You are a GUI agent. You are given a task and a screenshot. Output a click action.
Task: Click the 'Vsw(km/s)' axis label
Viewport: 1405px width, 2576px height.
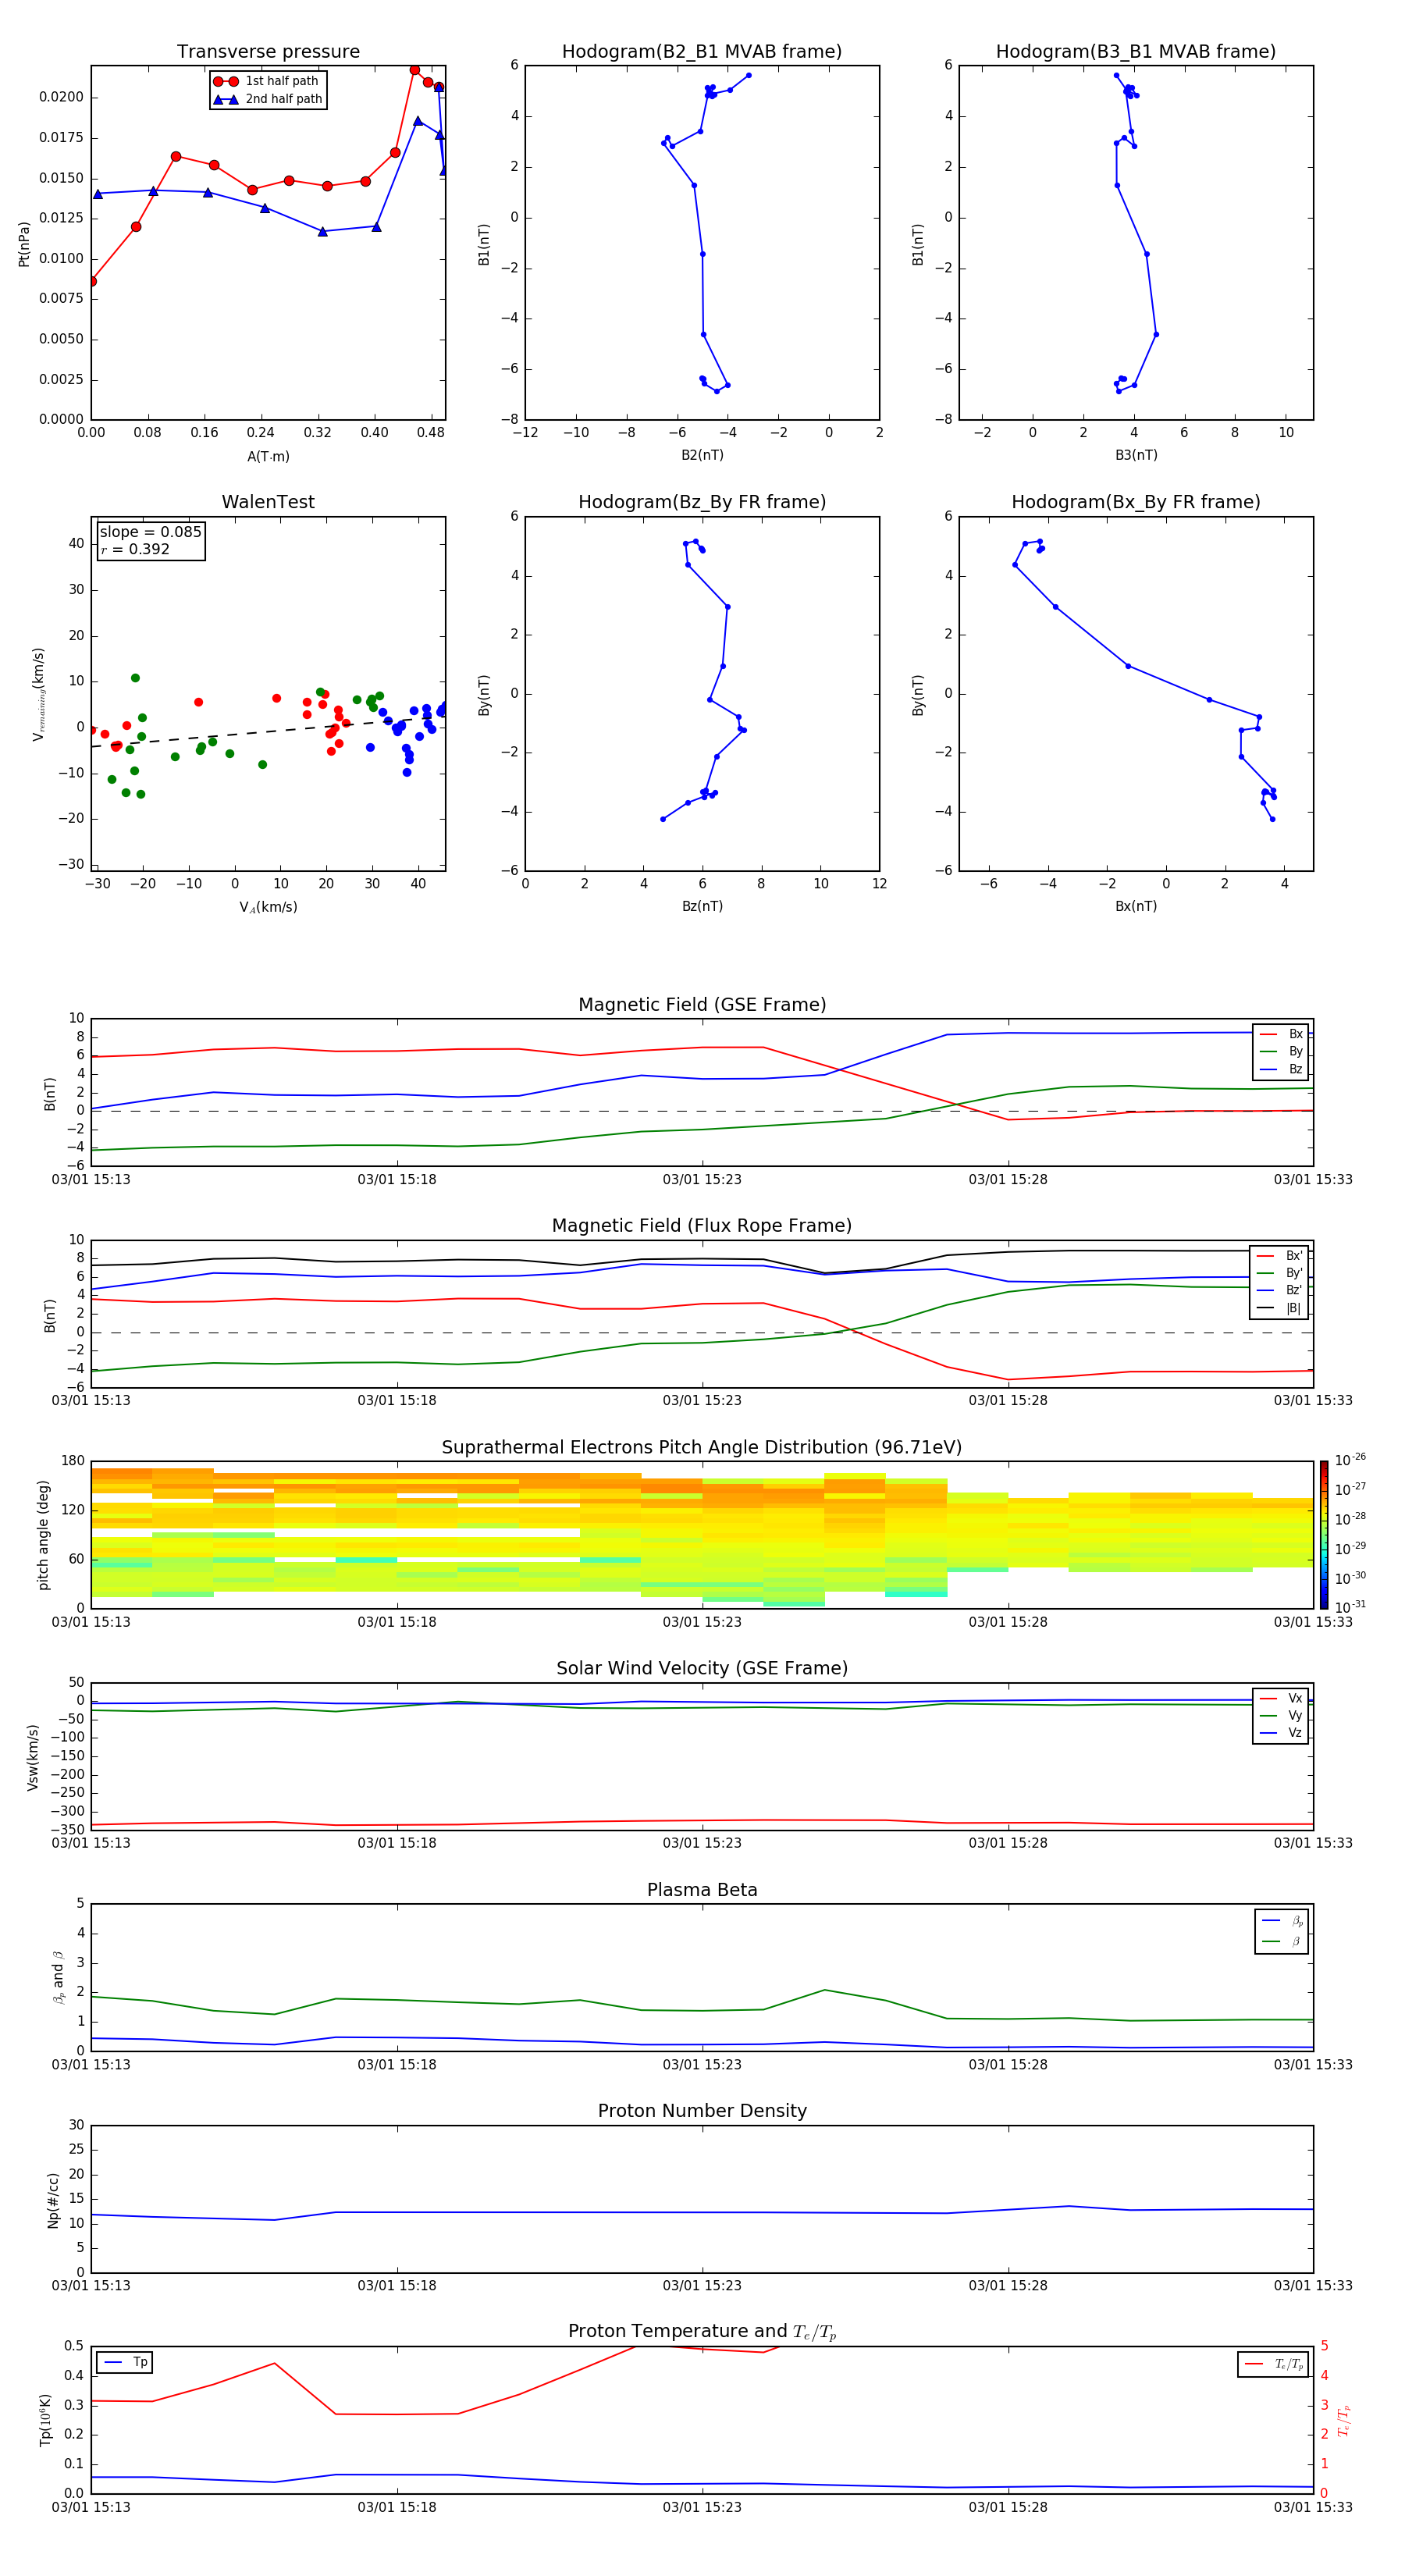33,1757
